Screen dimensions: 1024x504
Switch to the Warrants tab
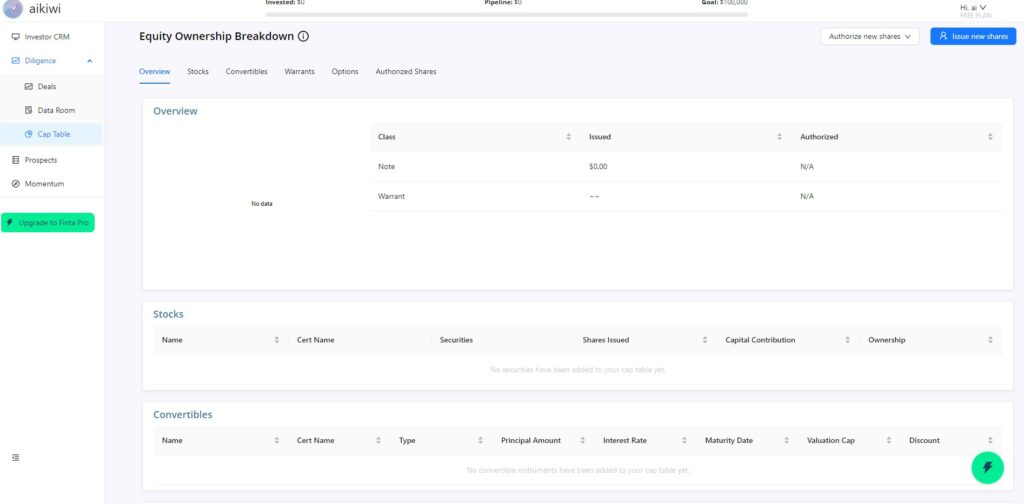click(x=299, y=72)
